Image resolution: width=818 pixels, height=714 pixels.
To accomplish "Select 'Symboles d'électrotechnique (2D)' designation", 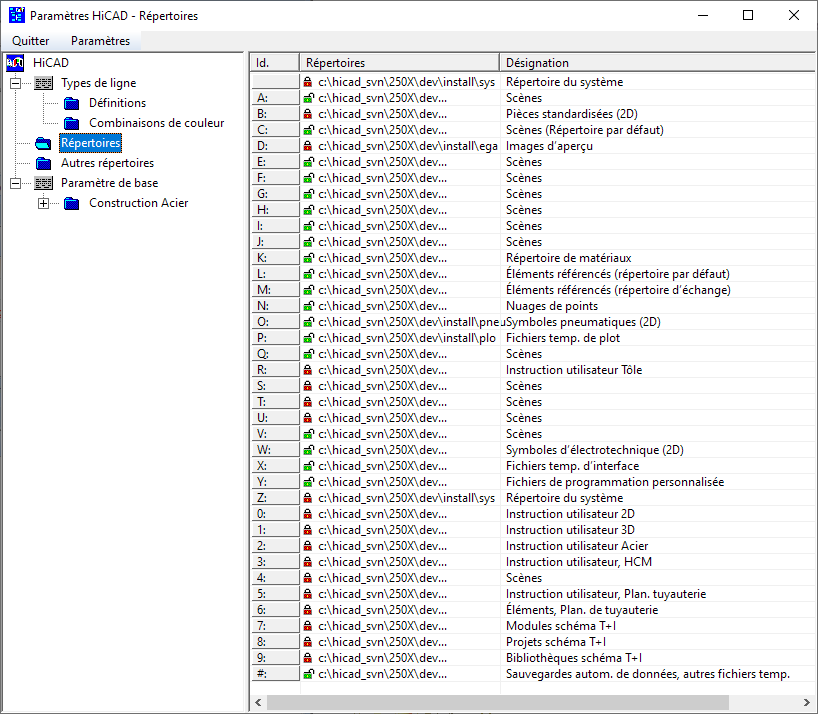I will point(595,450).
